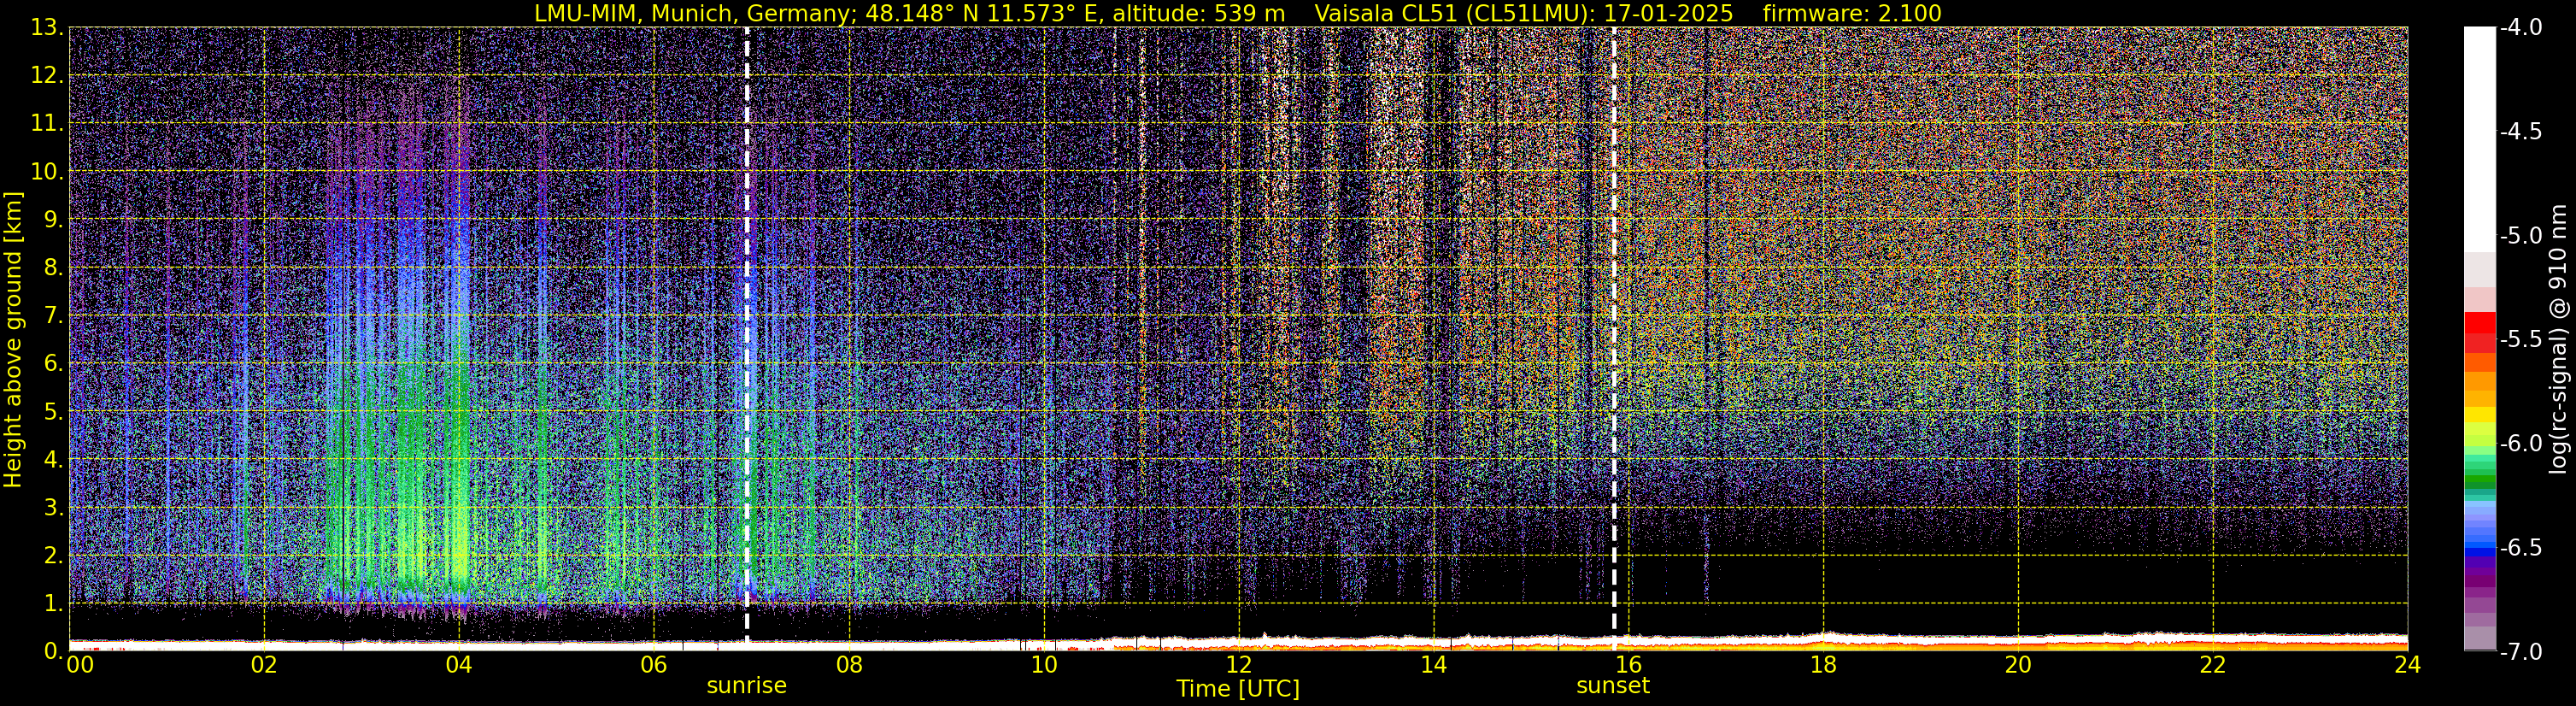Pick the white segment of the colorbar
Screen dimensions: 2576x706
click(x=2480, y=139)
